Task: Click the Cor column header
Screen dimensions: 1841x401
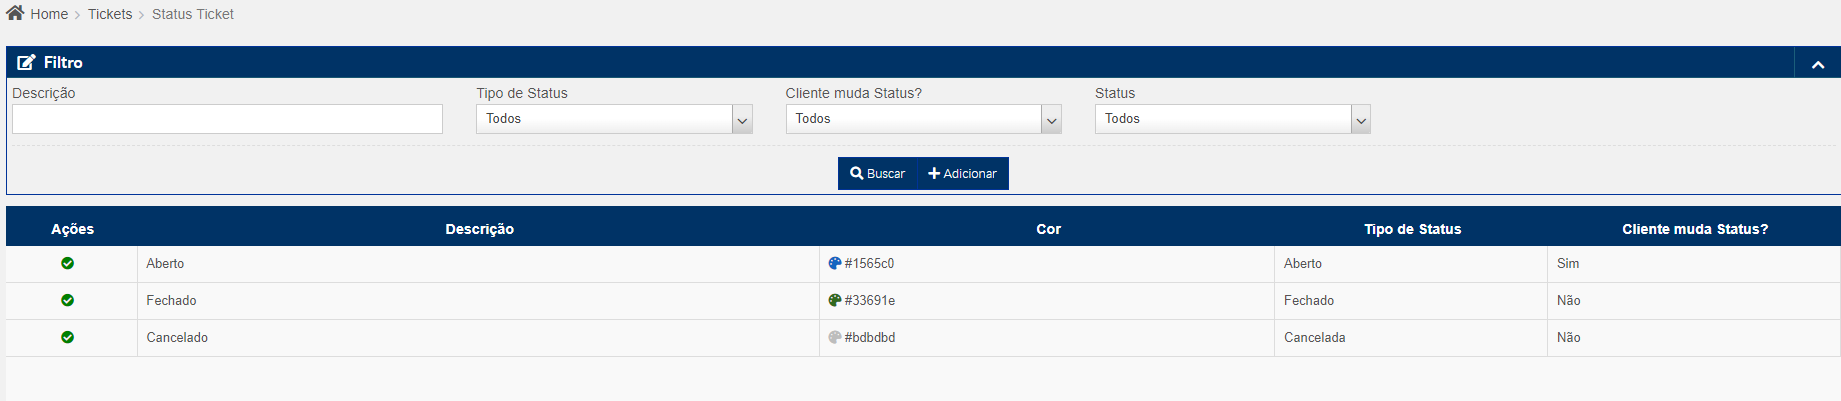Action: [x=1048, y=229]
